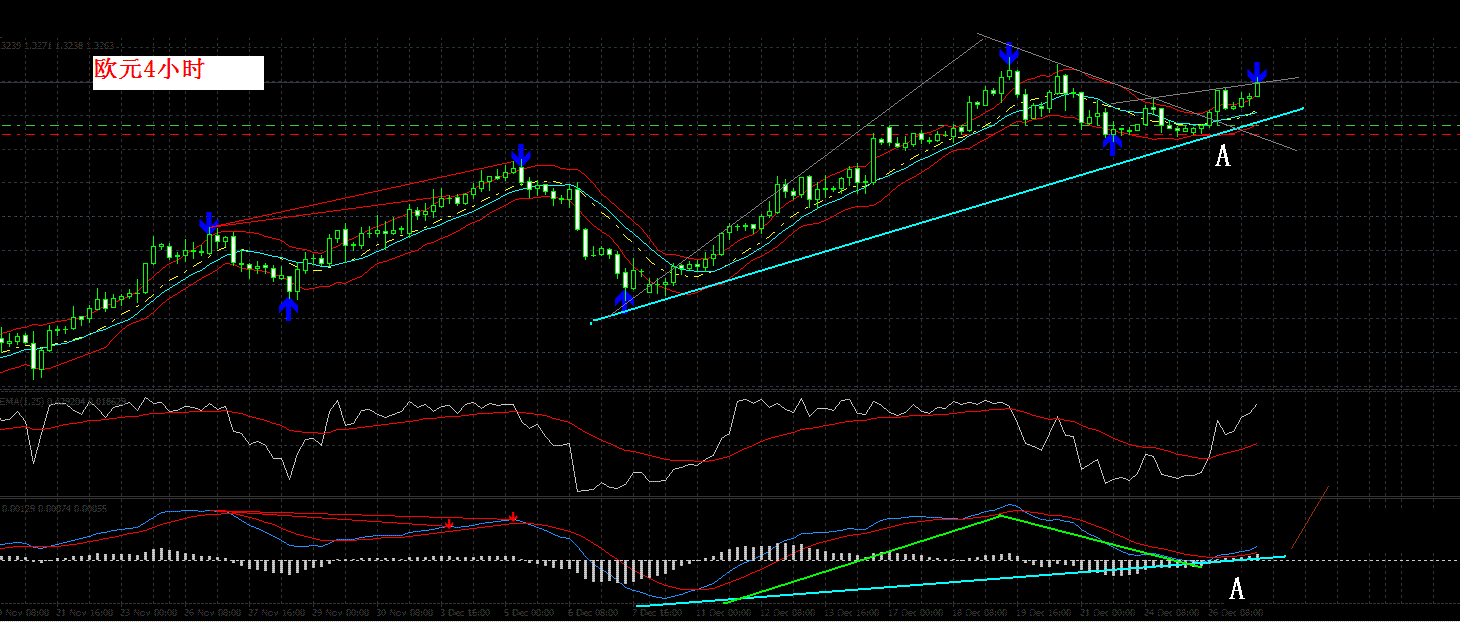Viewport: 1460px width, 622px height.
Task: Select the letter A label on price chart
Action: pyautogui.click(x=1221, y=155)
